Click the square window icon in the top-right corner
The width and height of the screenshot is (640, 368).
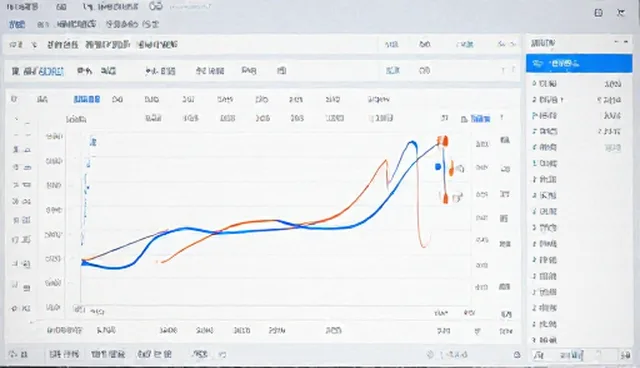598,13
